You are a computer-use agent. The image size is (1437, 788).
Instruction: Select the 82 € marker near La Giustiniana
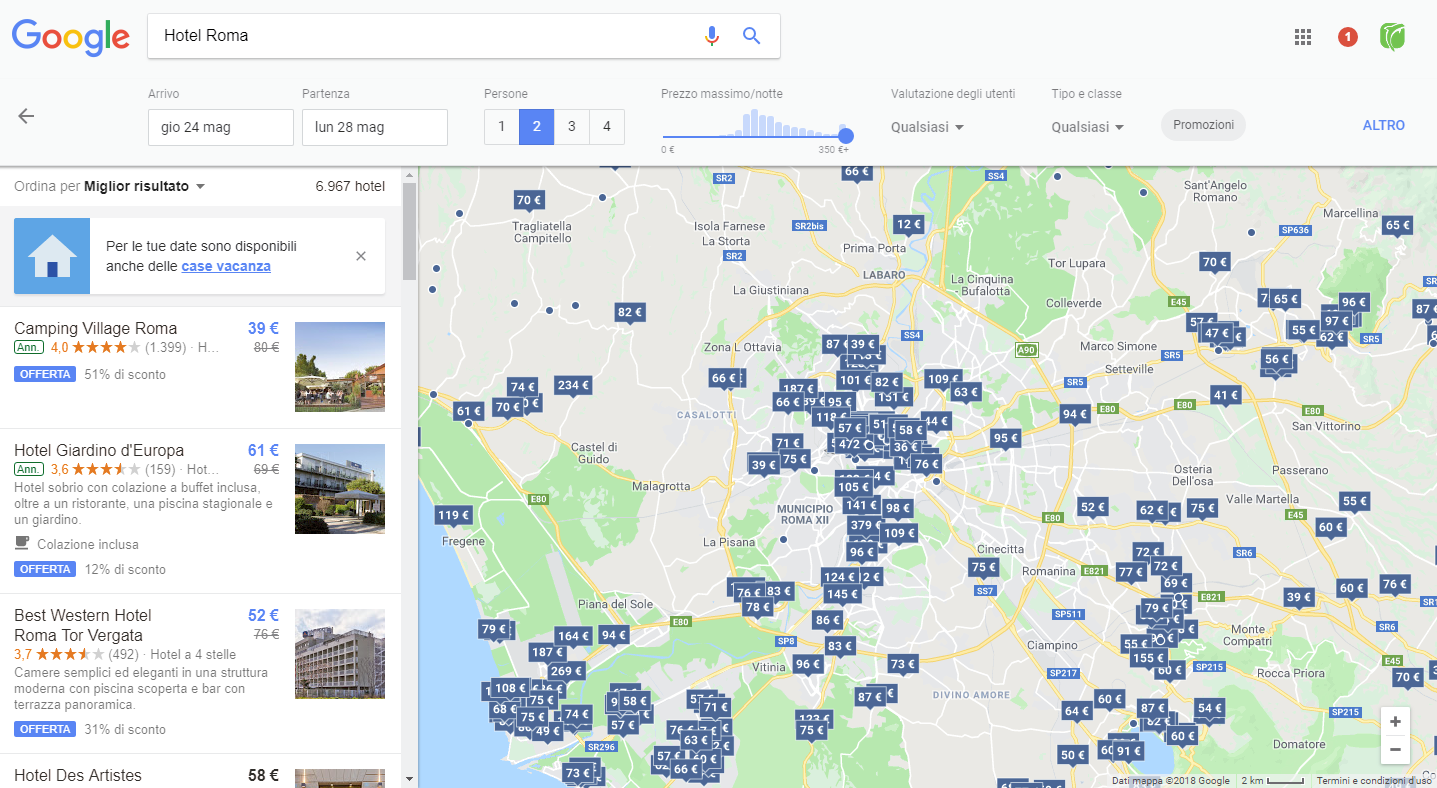click(630, 313)
